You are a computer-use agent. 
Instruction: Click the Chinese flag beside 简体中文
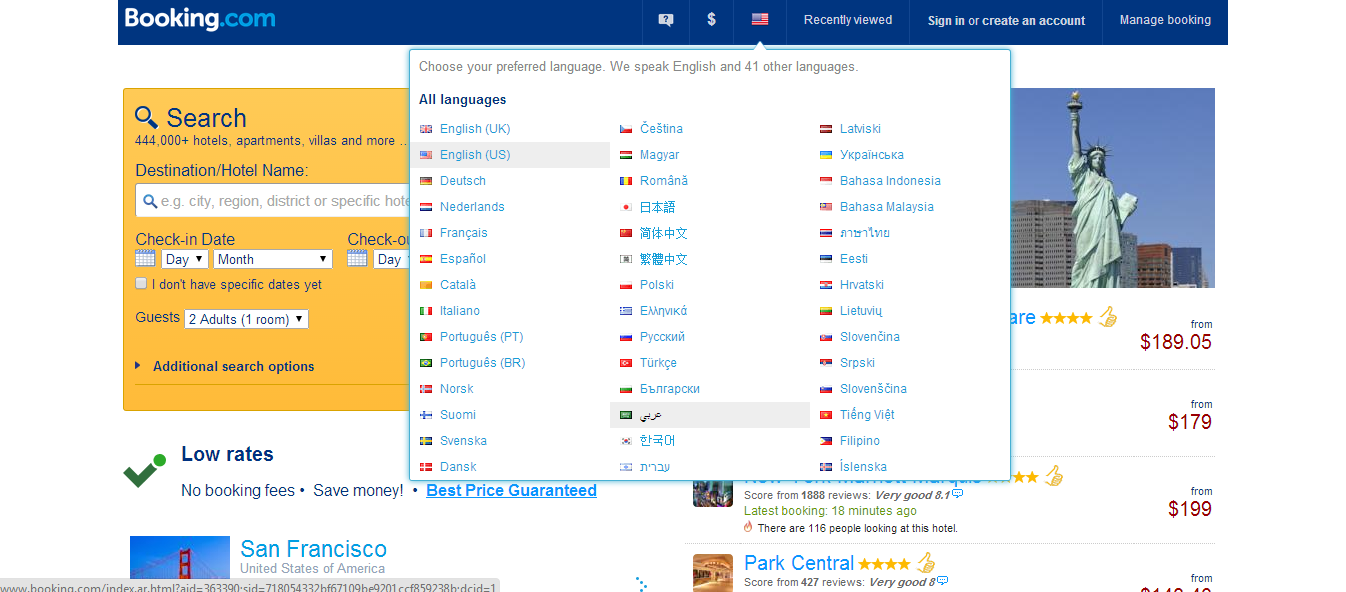point(626,233)
